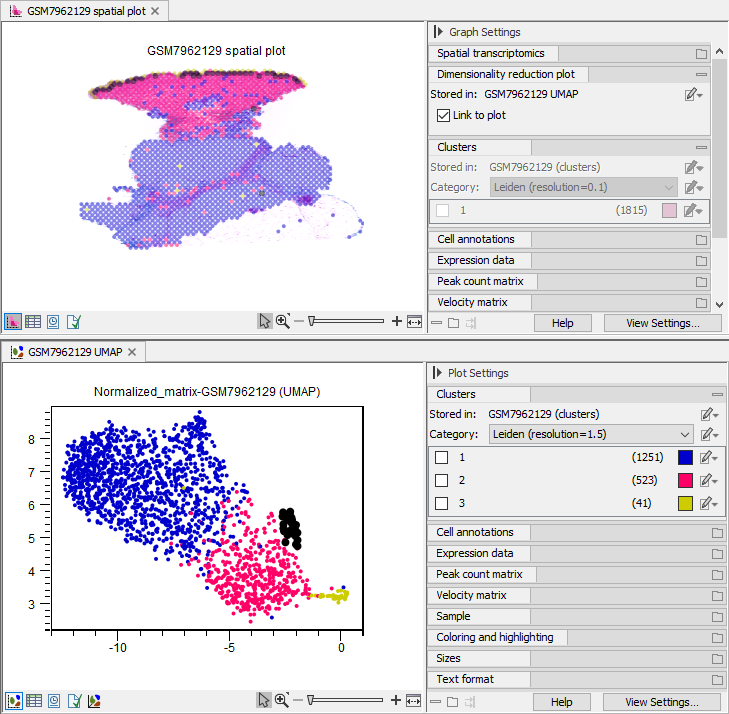Switch to plot view in spatial plot toolbar
729x714 pixels.
point(13,321)
